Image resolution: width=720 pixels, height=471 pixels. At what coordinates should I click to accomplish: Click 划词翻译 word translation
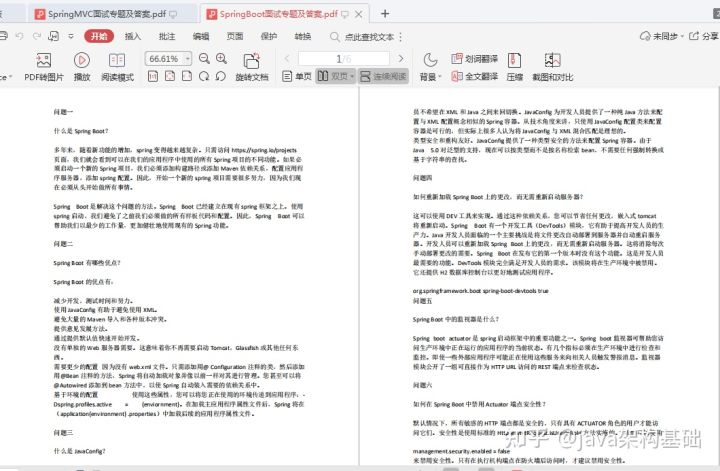click(x=475, y=59)
